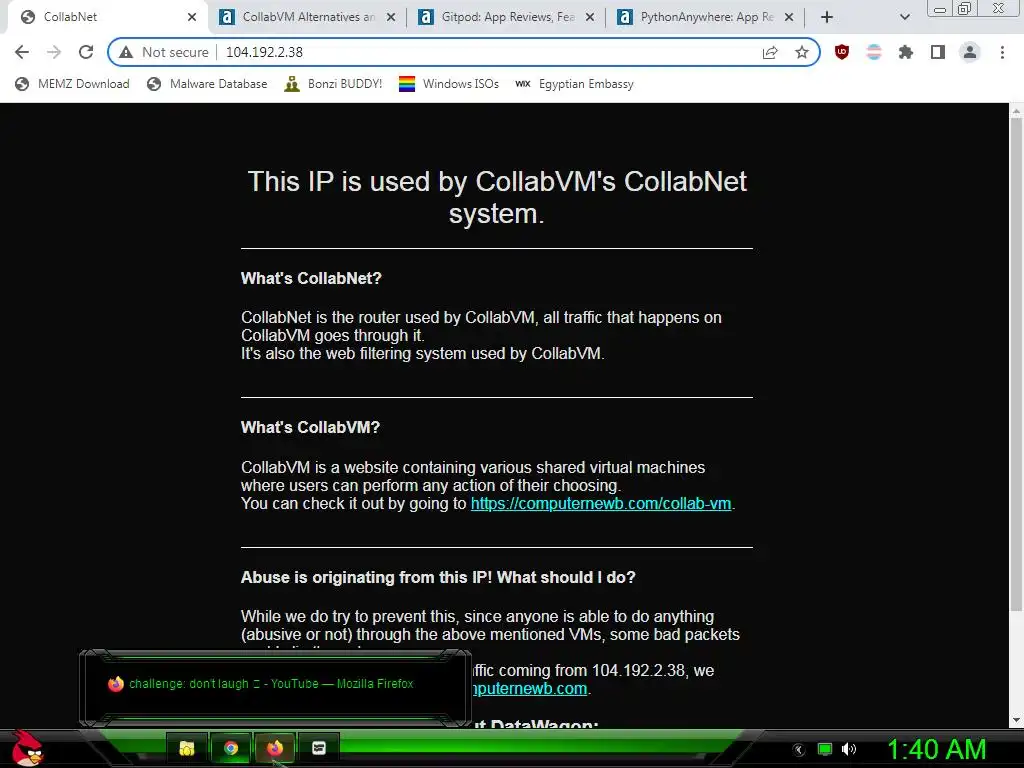This screenshot has height=768, width=1024.
Task: Close the Gitpod tab
Action: point(590,17)
